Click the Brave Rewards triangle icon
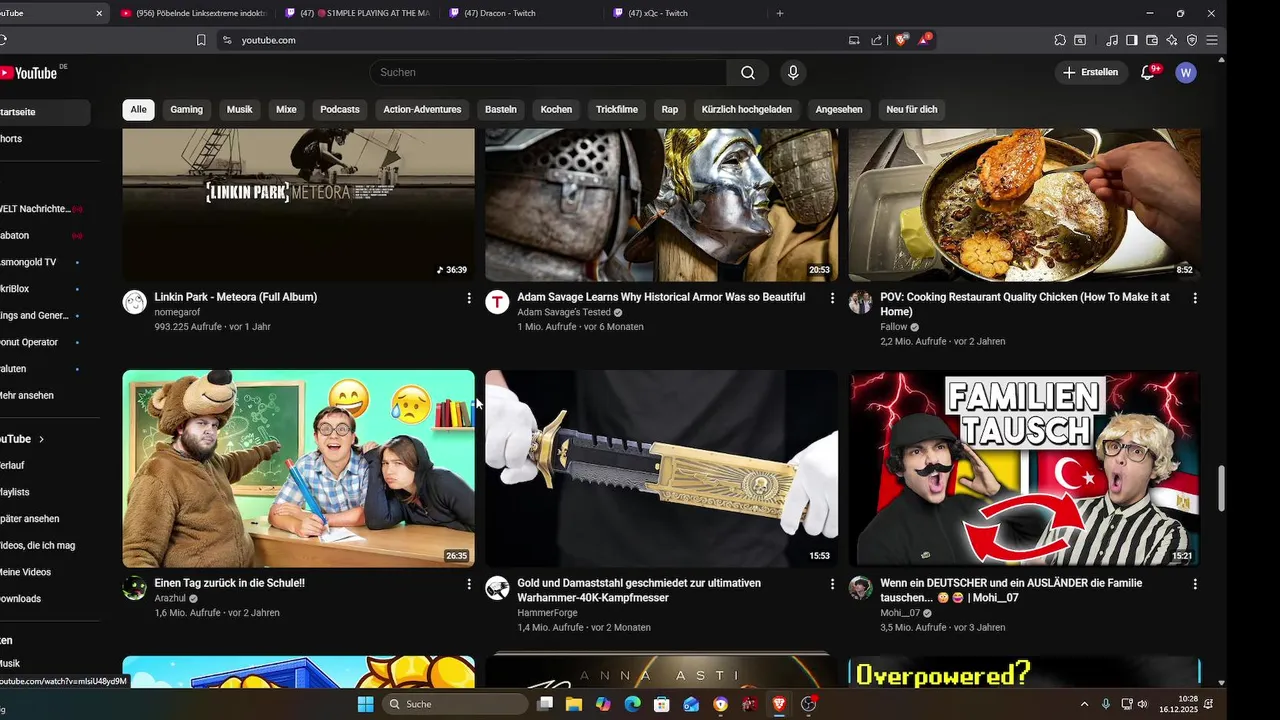Viewport: 1280px width, 720px height. pos(925,40)
